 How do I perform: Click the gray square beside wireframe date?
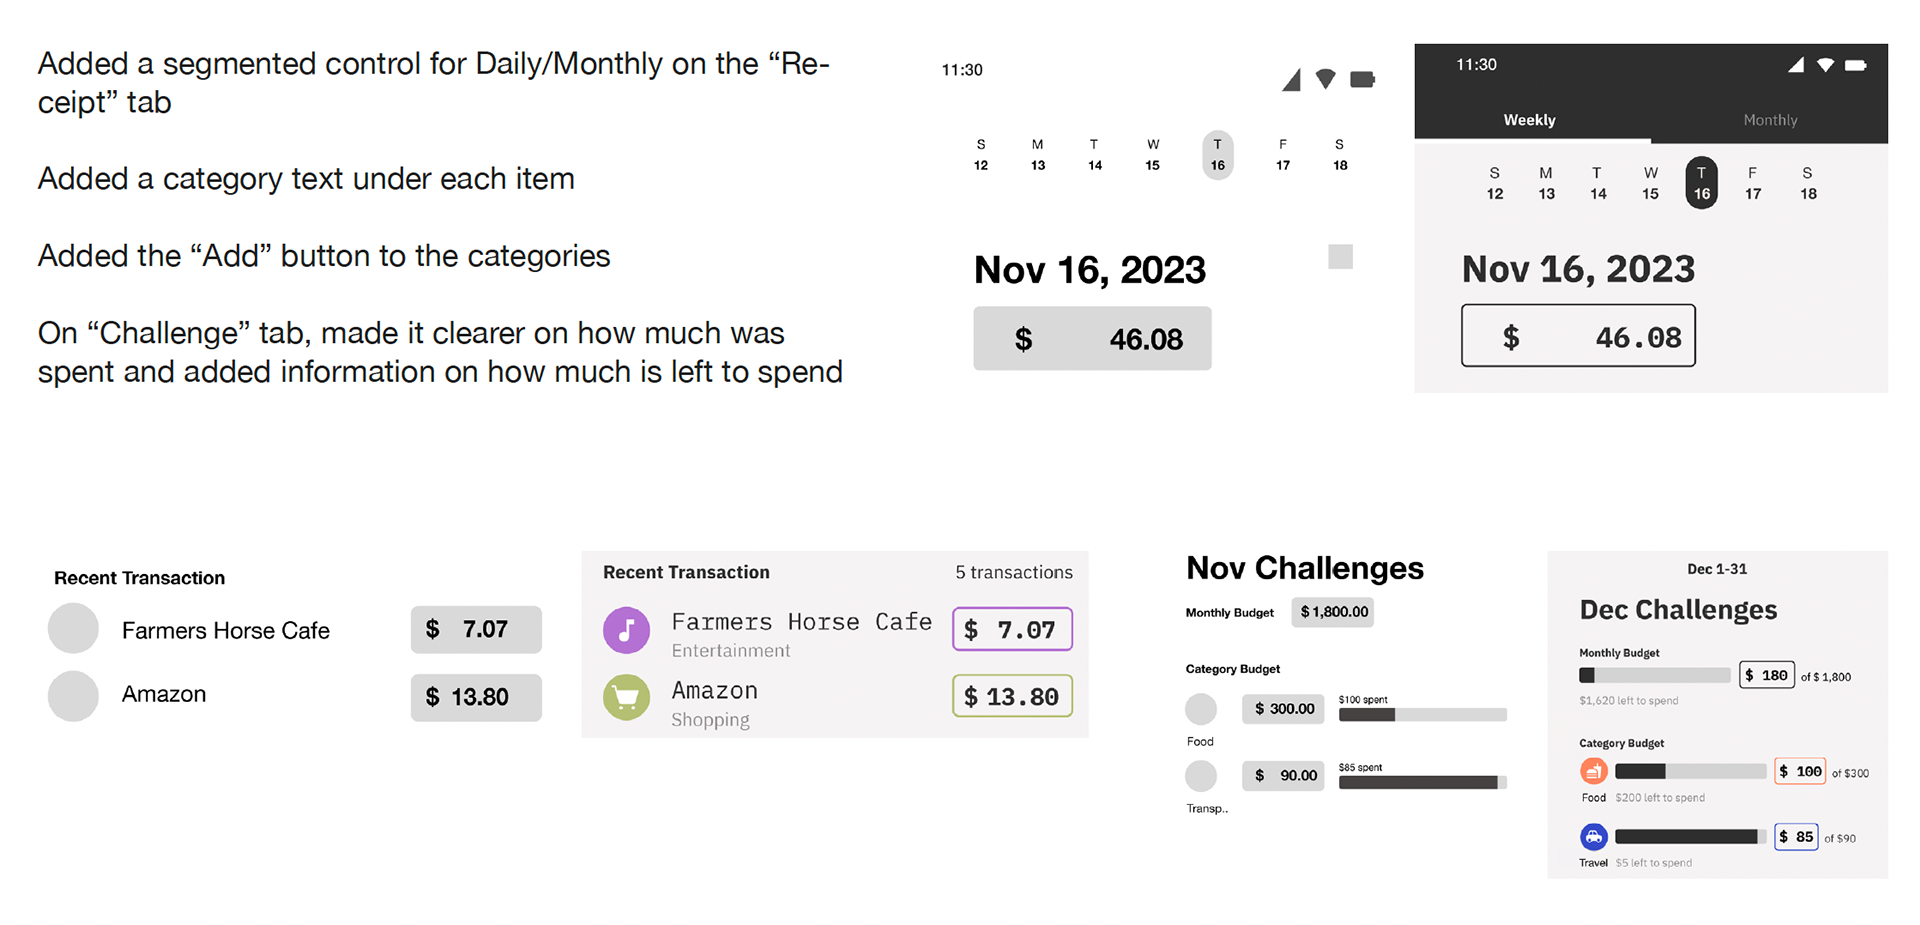tap(1340, 257)
